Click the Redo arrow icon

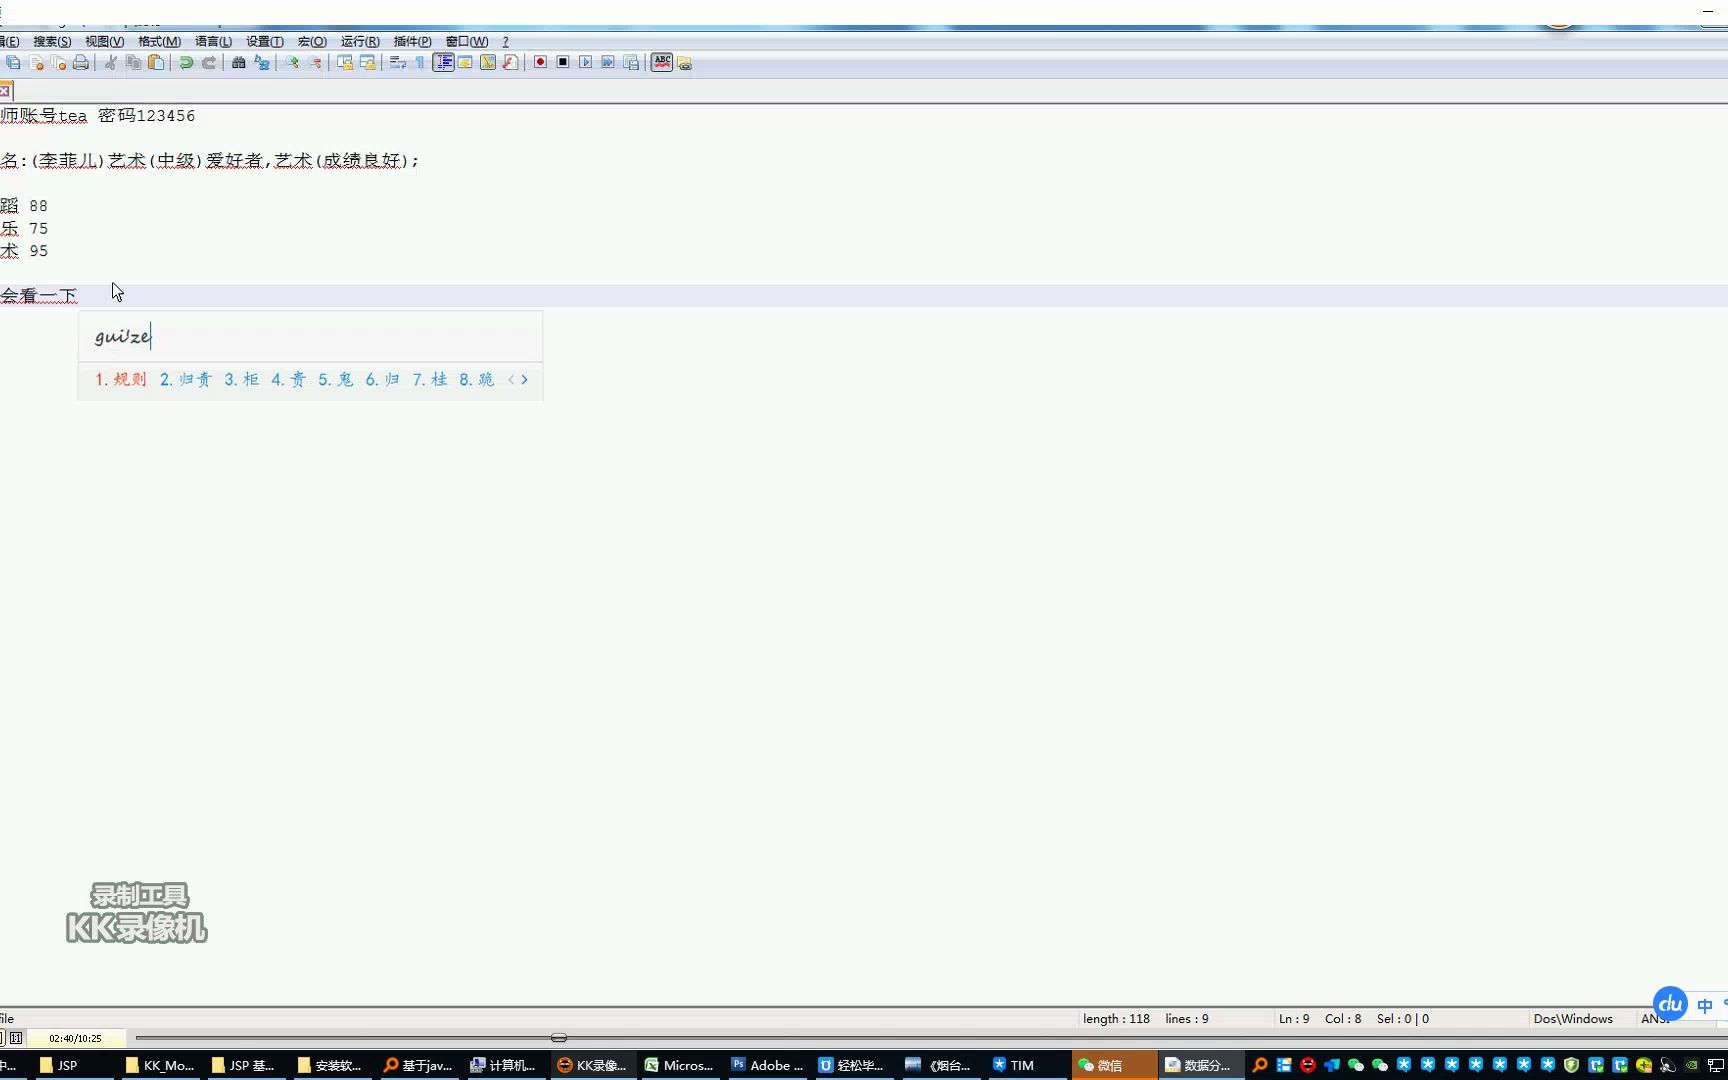tap(209, 63)
